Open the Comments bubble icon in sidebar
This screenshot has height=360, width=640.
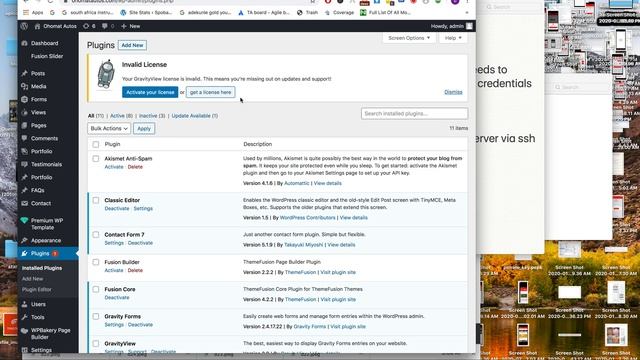coord(24,138)
